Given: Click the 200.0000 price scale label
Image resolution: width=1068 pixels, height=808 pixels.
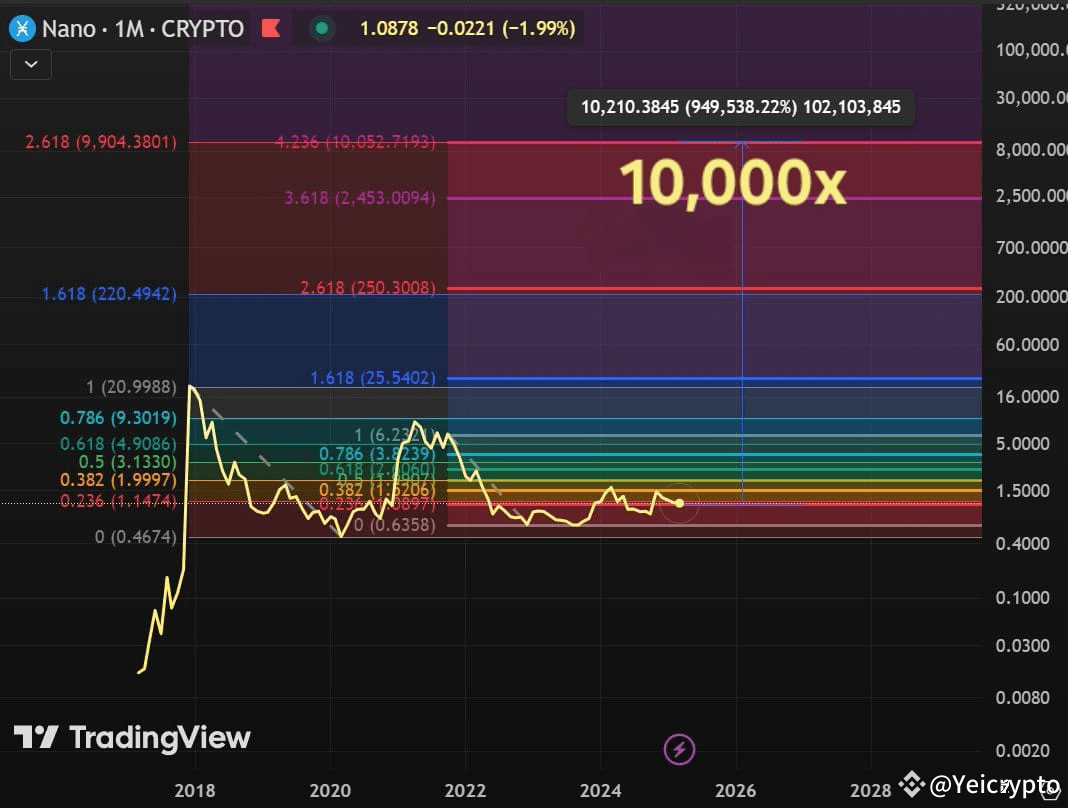Looking at the screenshot, I should click(x=1031, y=296).
